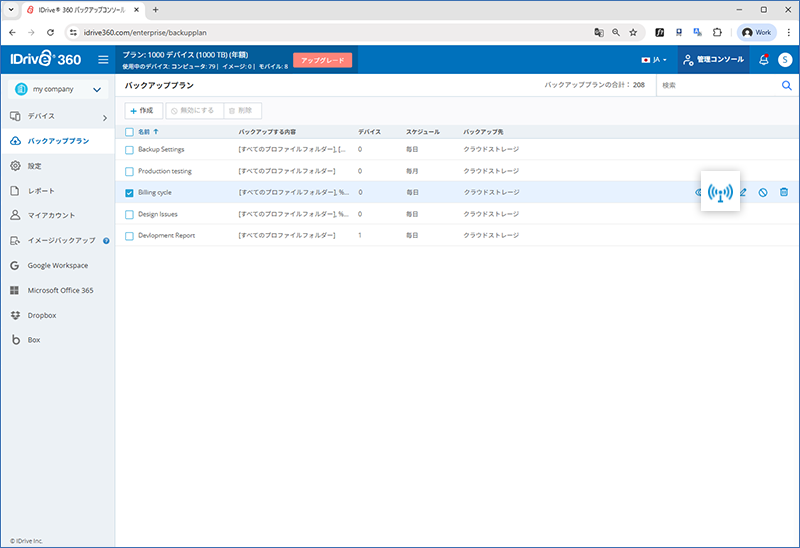Go to Google Workspace in sidebar
This screenshot has height=548, width=800.
(57, 265)
